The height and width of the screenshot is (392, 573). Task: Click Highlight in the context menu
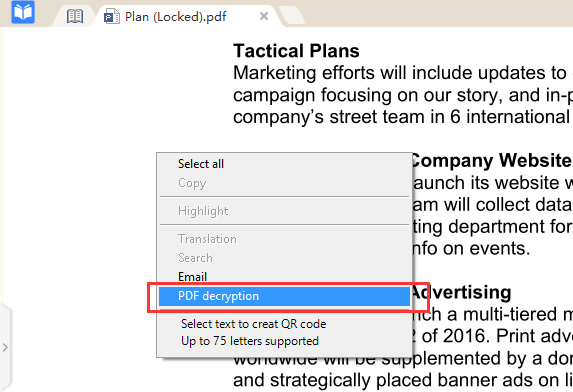coord(203,211)
